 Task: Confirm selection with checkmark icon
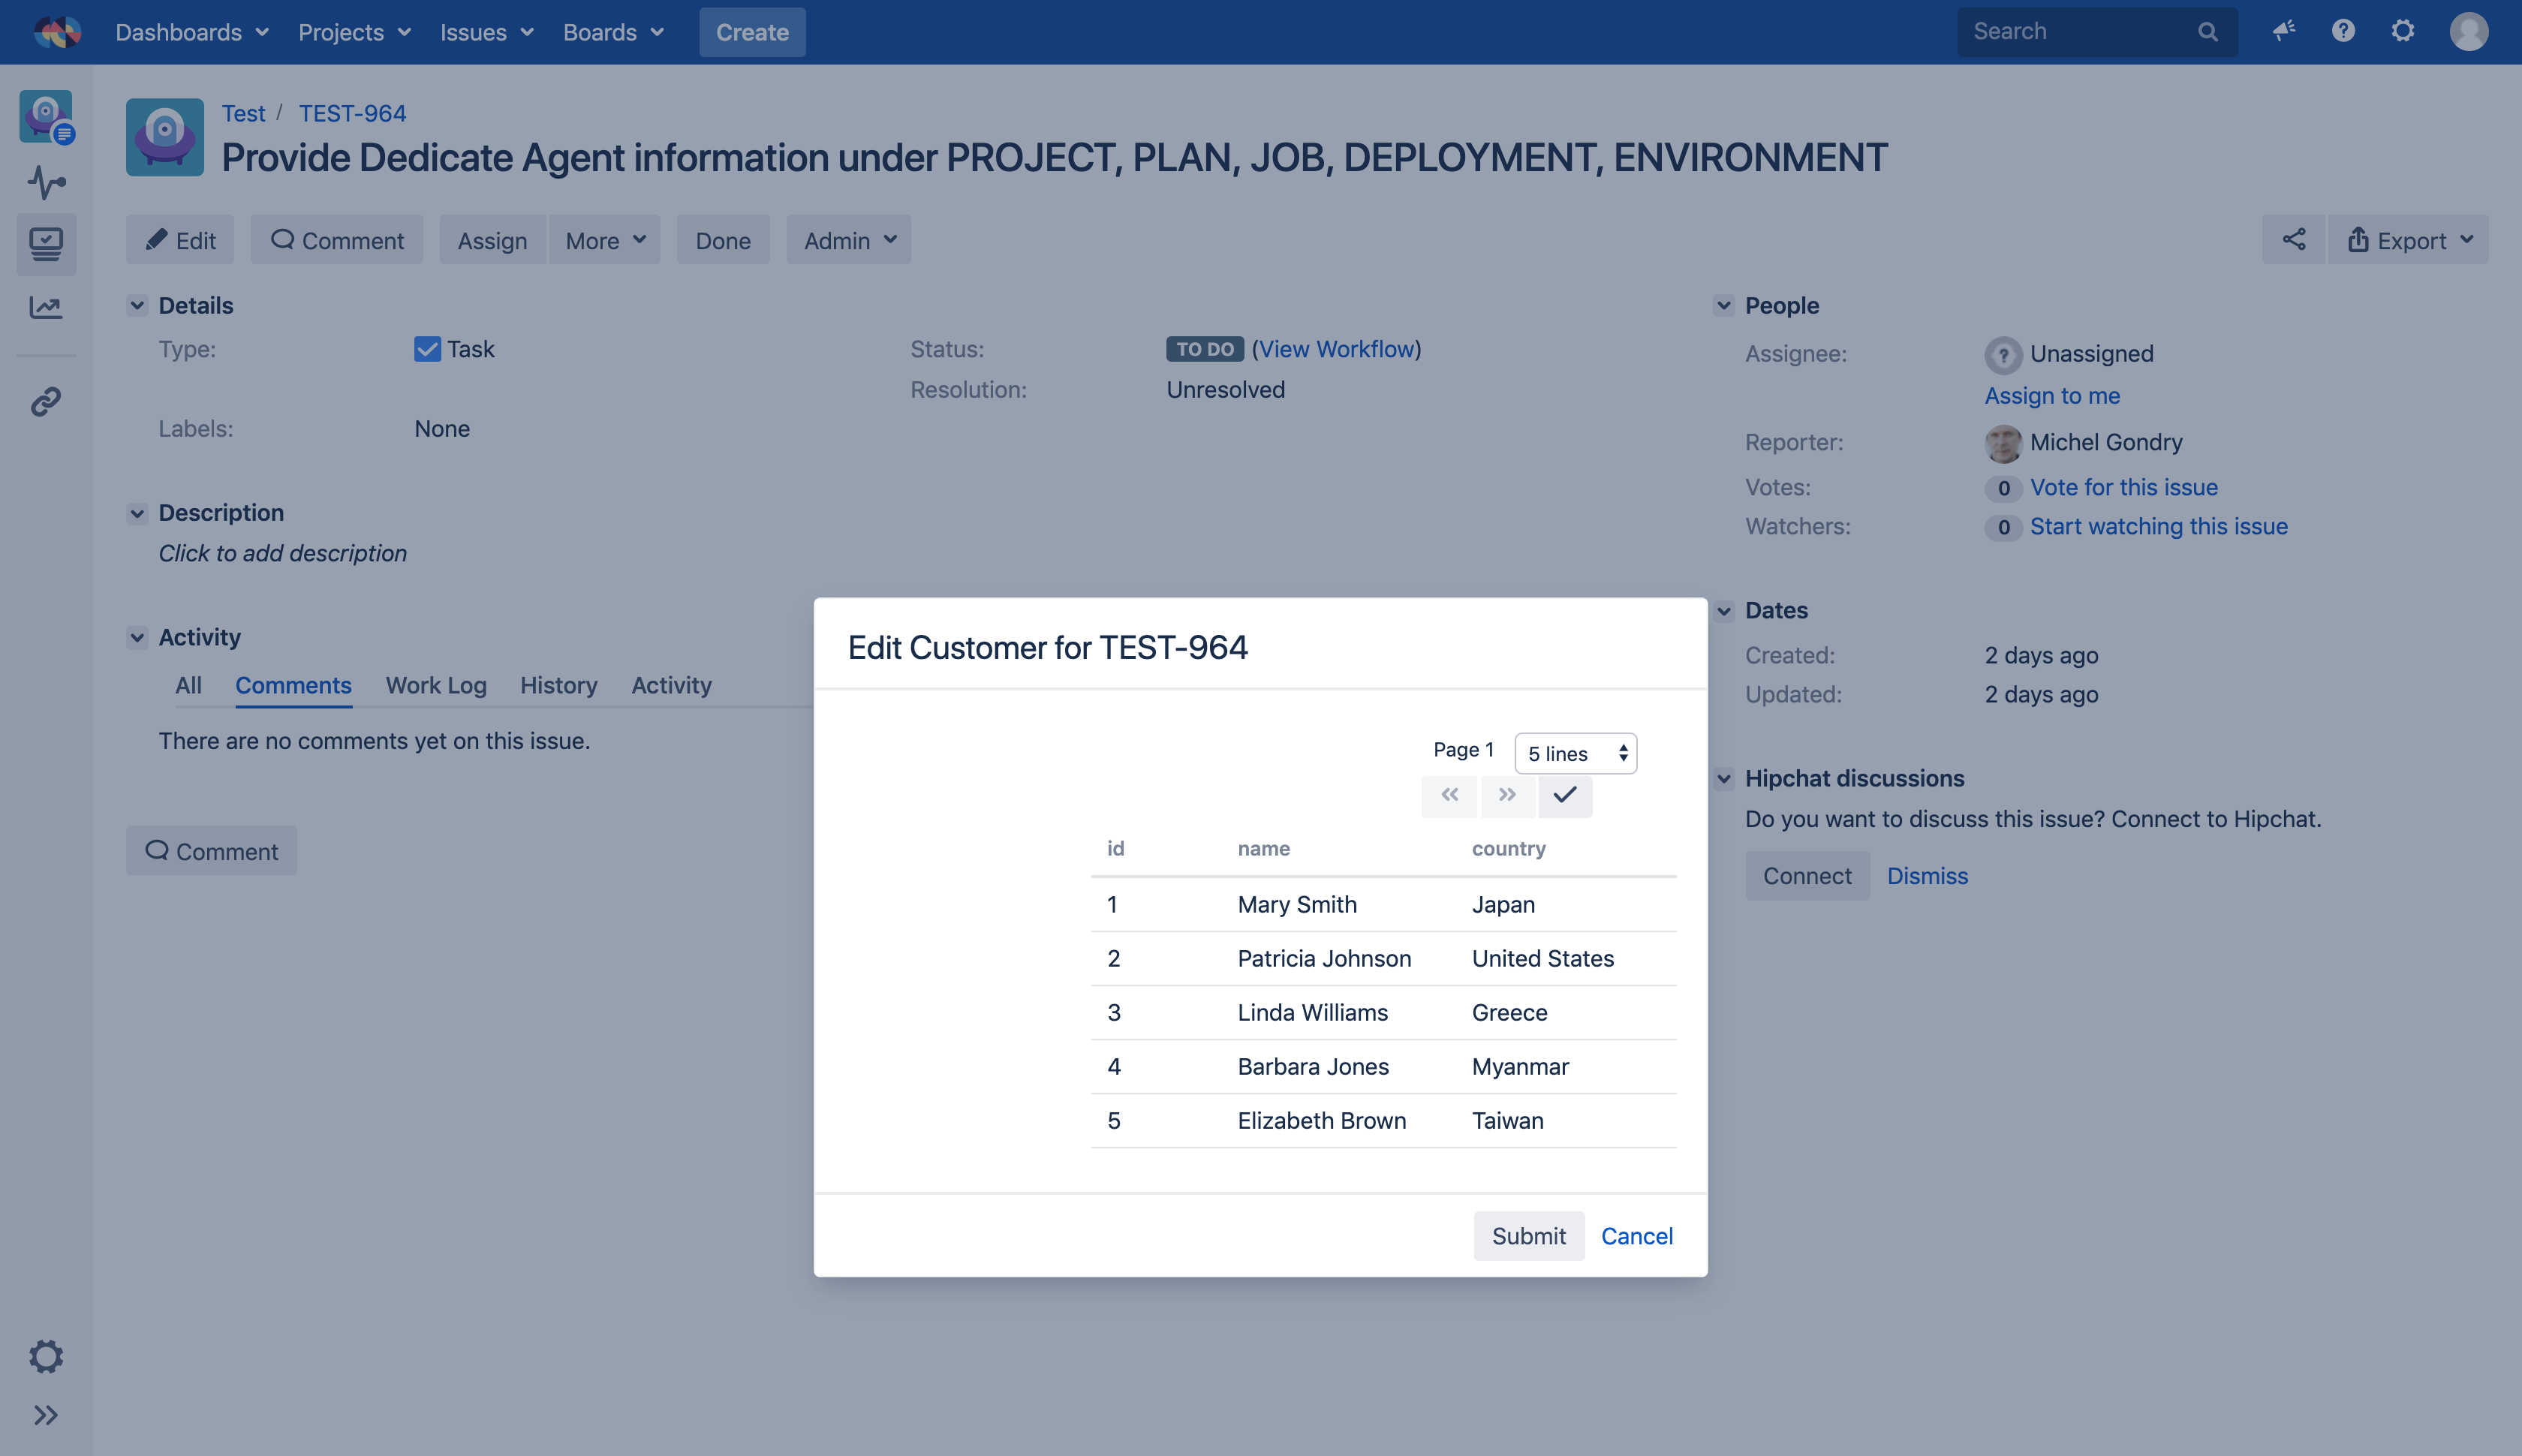click(1565, 795)
